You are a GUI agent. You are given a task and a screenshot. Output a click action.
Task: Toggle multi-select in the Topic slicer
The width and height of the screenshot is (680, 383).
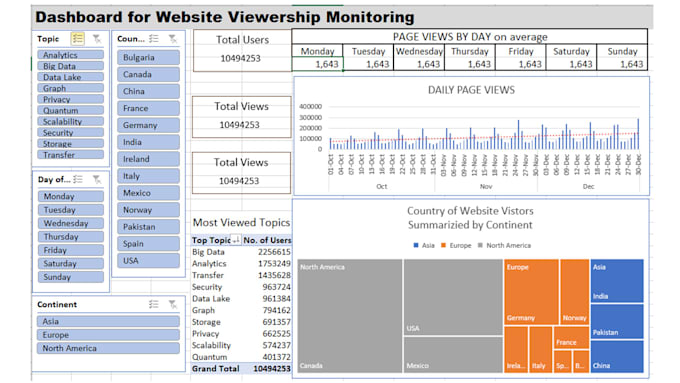(x=78, y=39)
